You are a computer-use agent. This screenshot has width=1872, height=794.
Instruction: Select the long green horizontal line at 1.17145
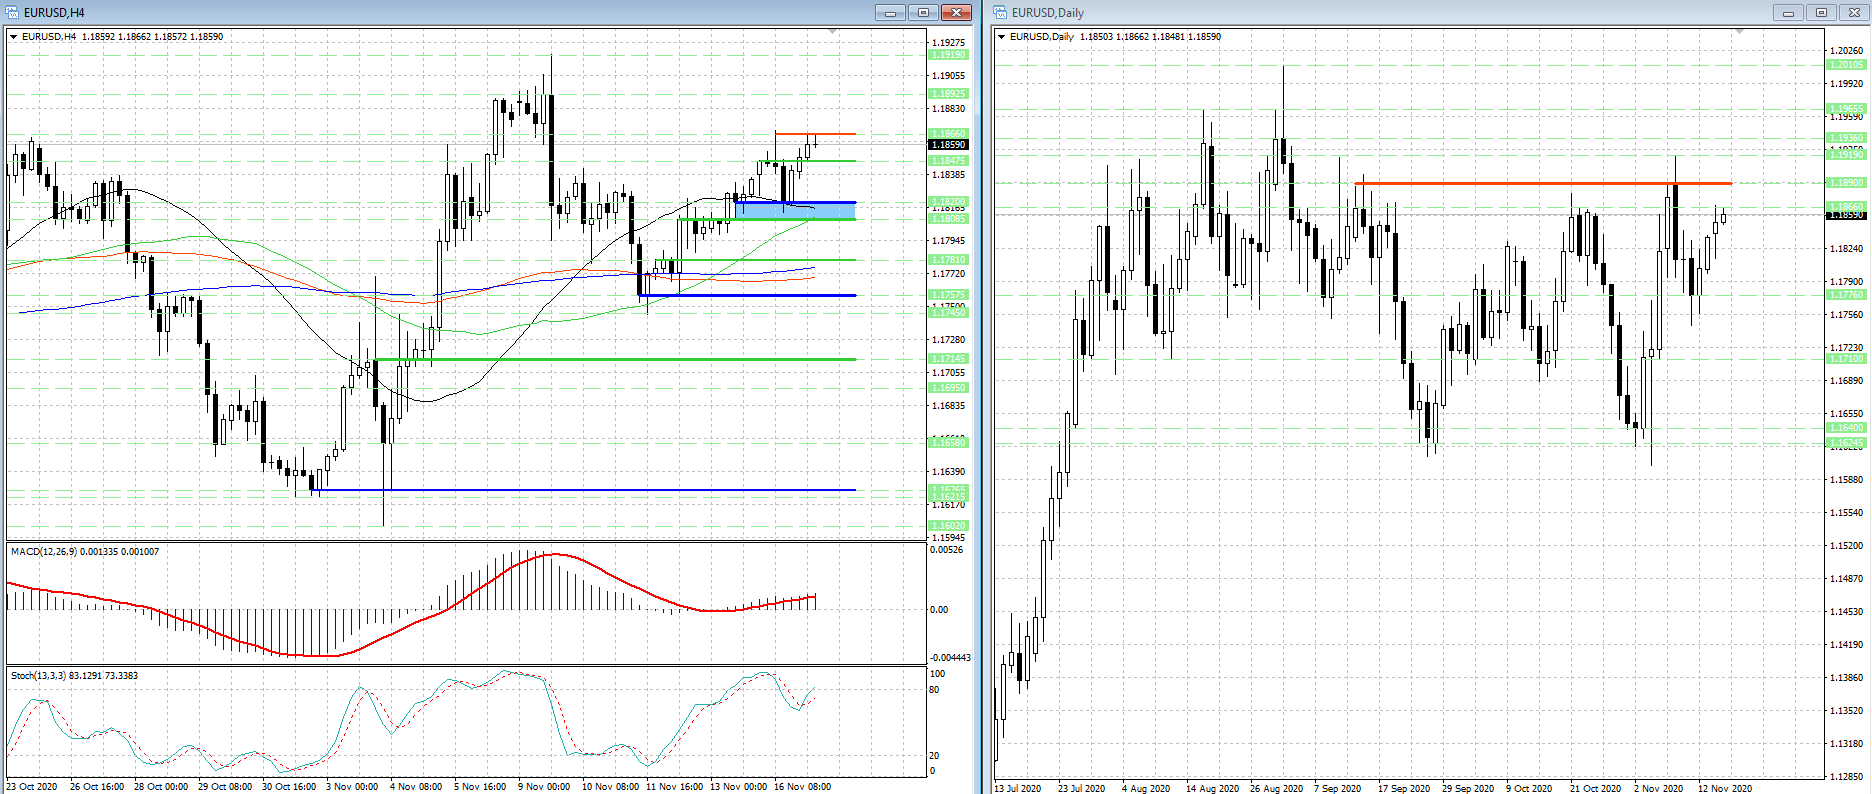(615, 359)
